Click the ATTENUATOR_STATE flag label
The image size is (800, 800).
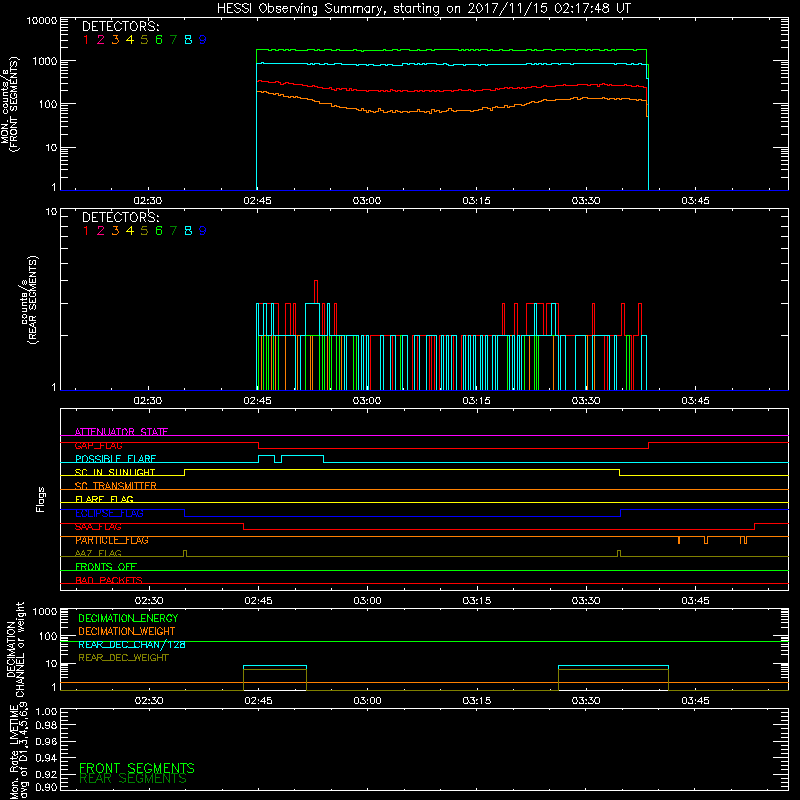tap(121, 432)
